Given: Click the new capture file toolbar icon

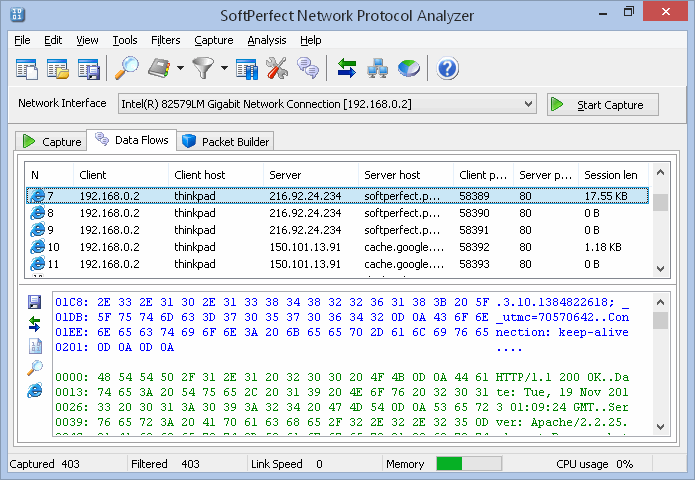Looking at the screenshot, I should tap(27, 69).
